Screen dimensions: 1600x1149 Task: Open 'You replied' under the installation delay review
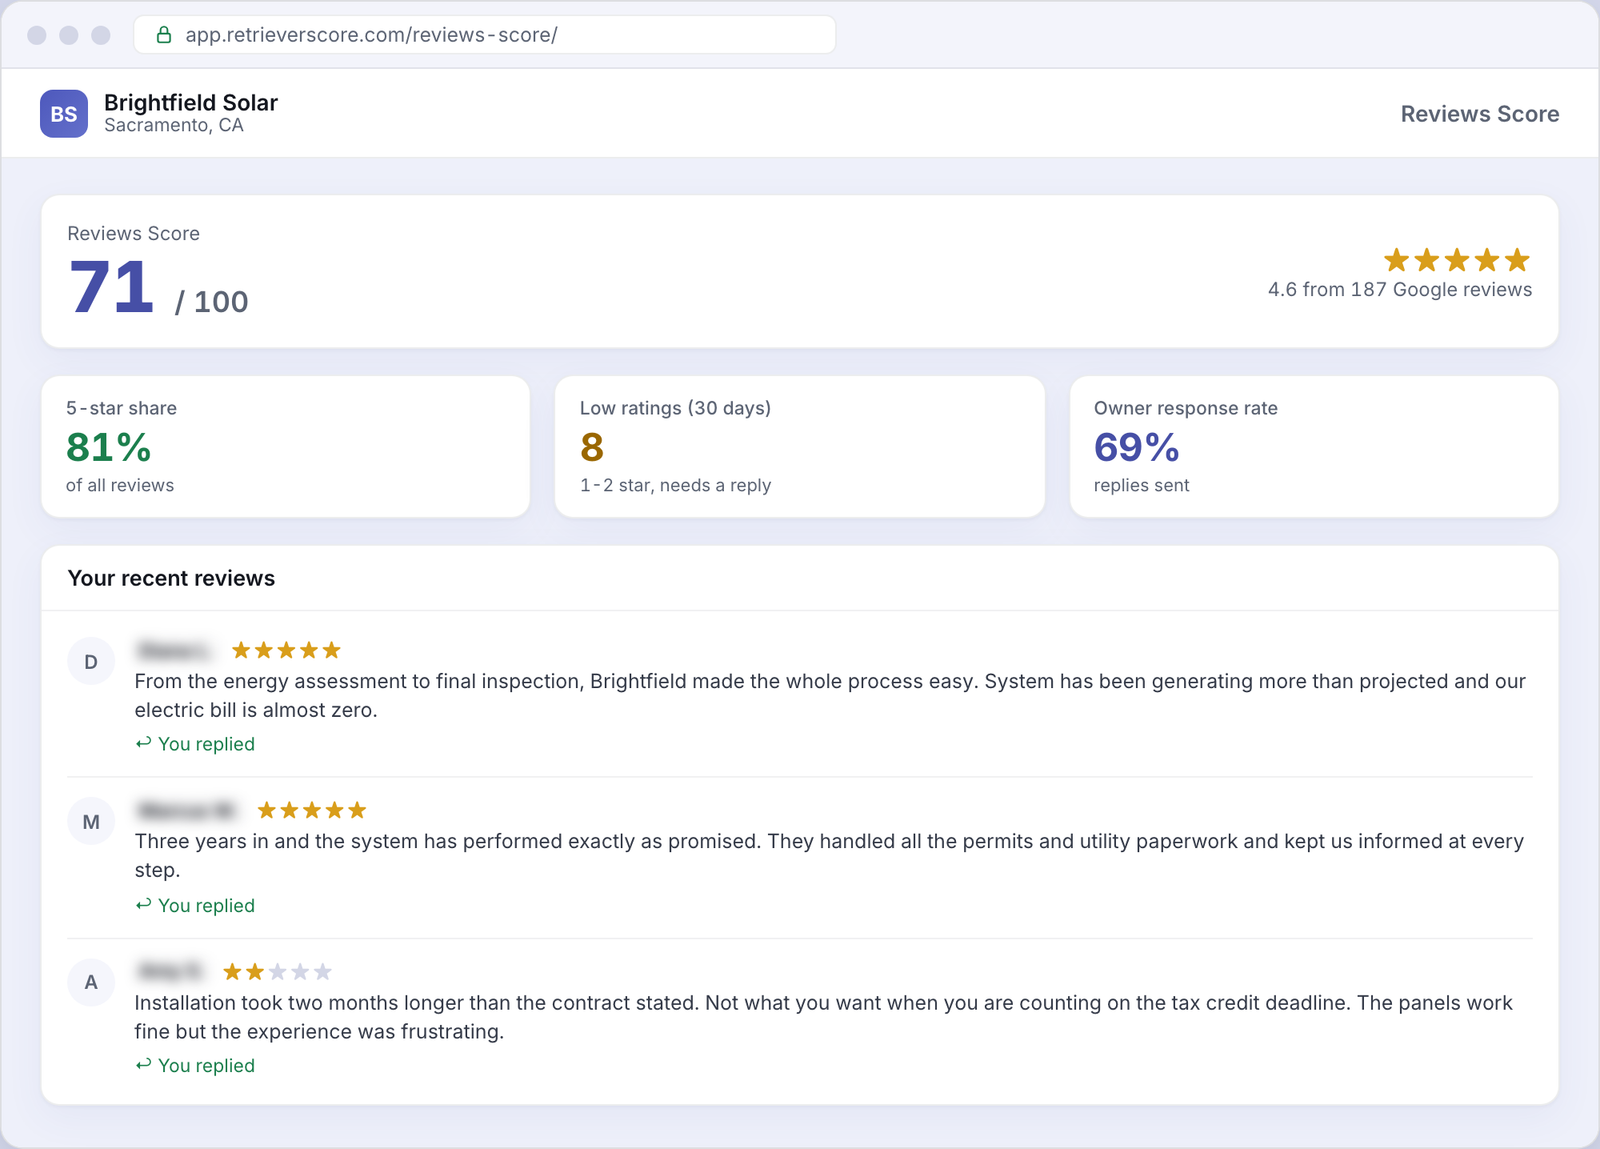[195, 1066]
